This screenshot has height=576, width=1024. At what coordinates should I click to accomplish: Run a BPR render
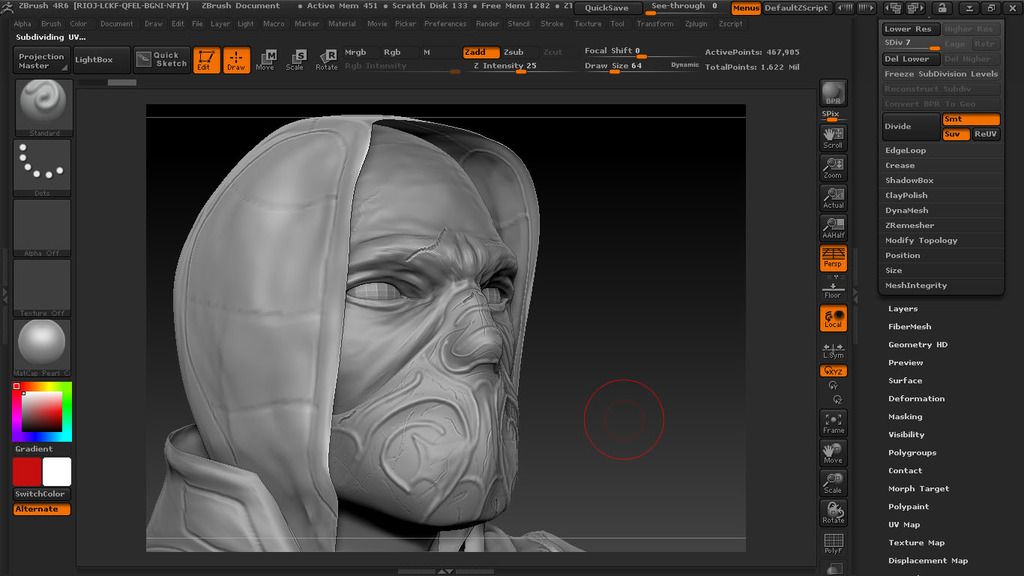833,93
